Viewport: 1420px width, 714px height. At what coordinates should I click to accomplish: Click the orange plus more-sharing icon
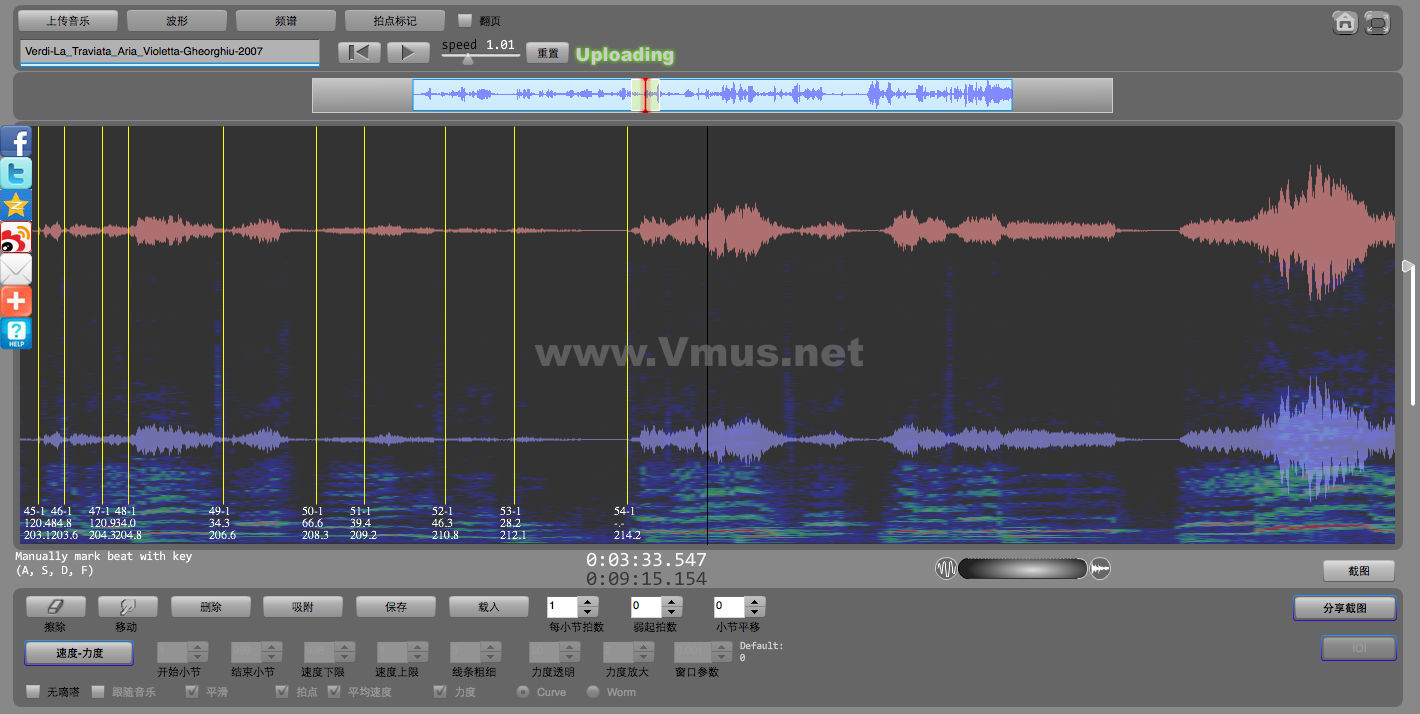[x=16, y=301]
